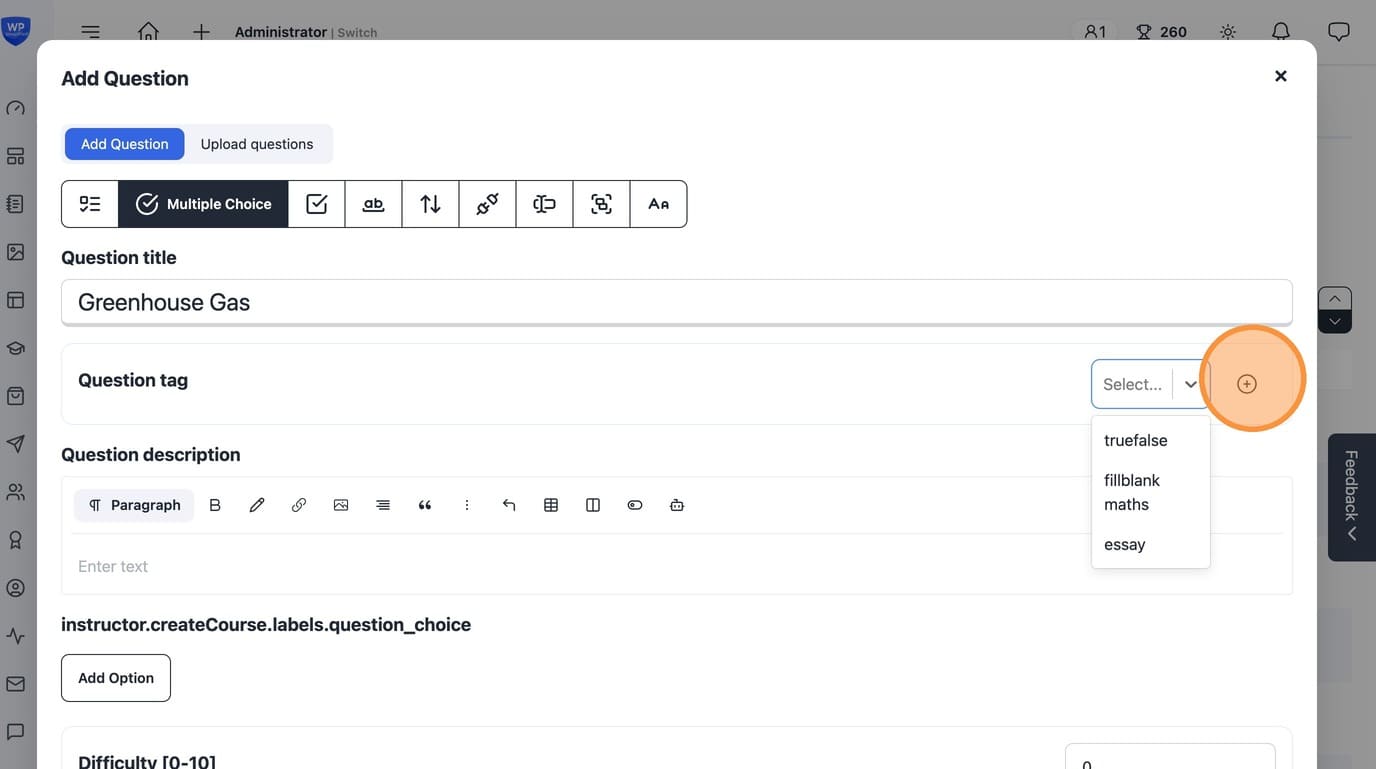The width and height of the screenshot is (1376, 769).
Task: Click the Question title input field
Action: [676, 302]
